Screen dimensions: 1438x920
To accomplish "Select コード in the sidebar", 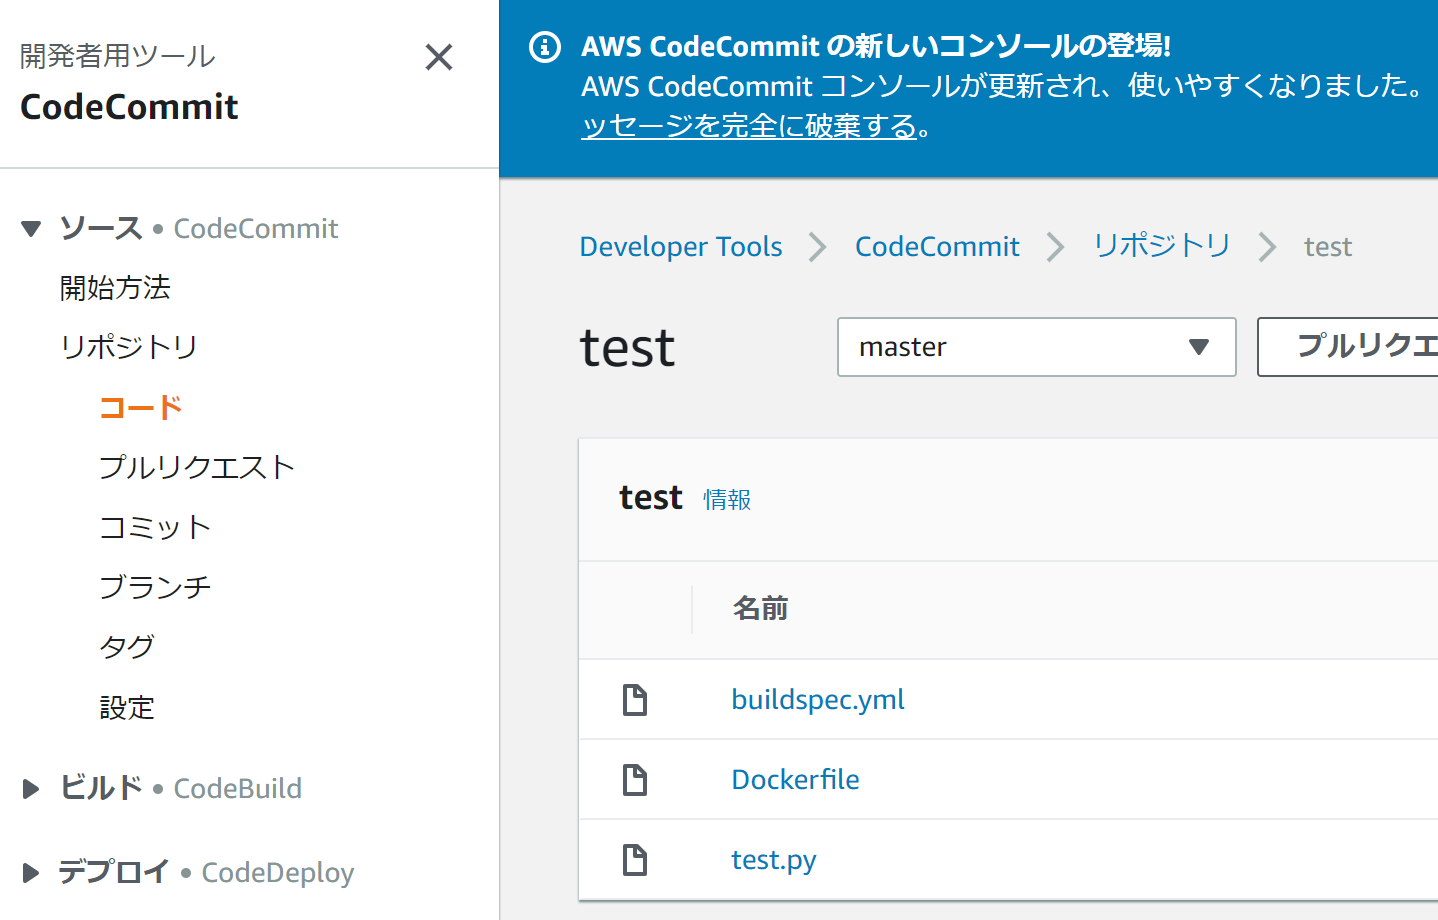I will click(140, 407).
